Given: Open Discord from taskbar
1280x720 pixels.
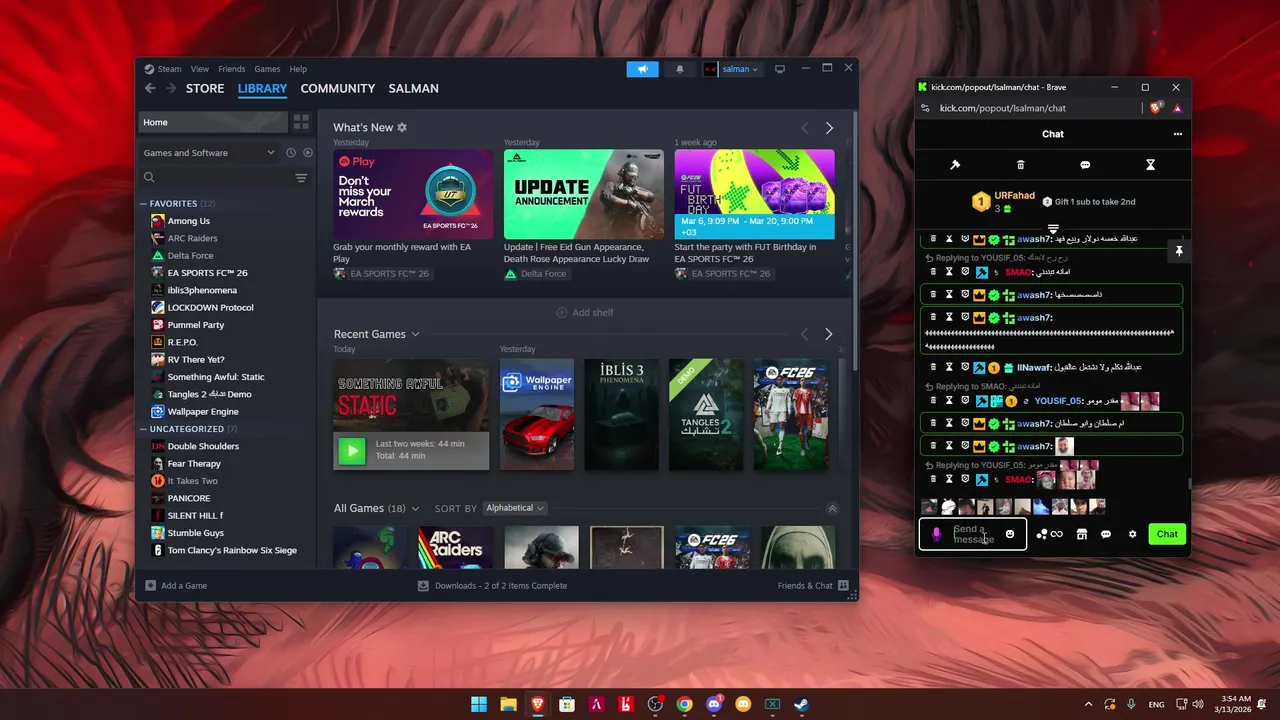Looking at the screenshot, I should [714, 704].
